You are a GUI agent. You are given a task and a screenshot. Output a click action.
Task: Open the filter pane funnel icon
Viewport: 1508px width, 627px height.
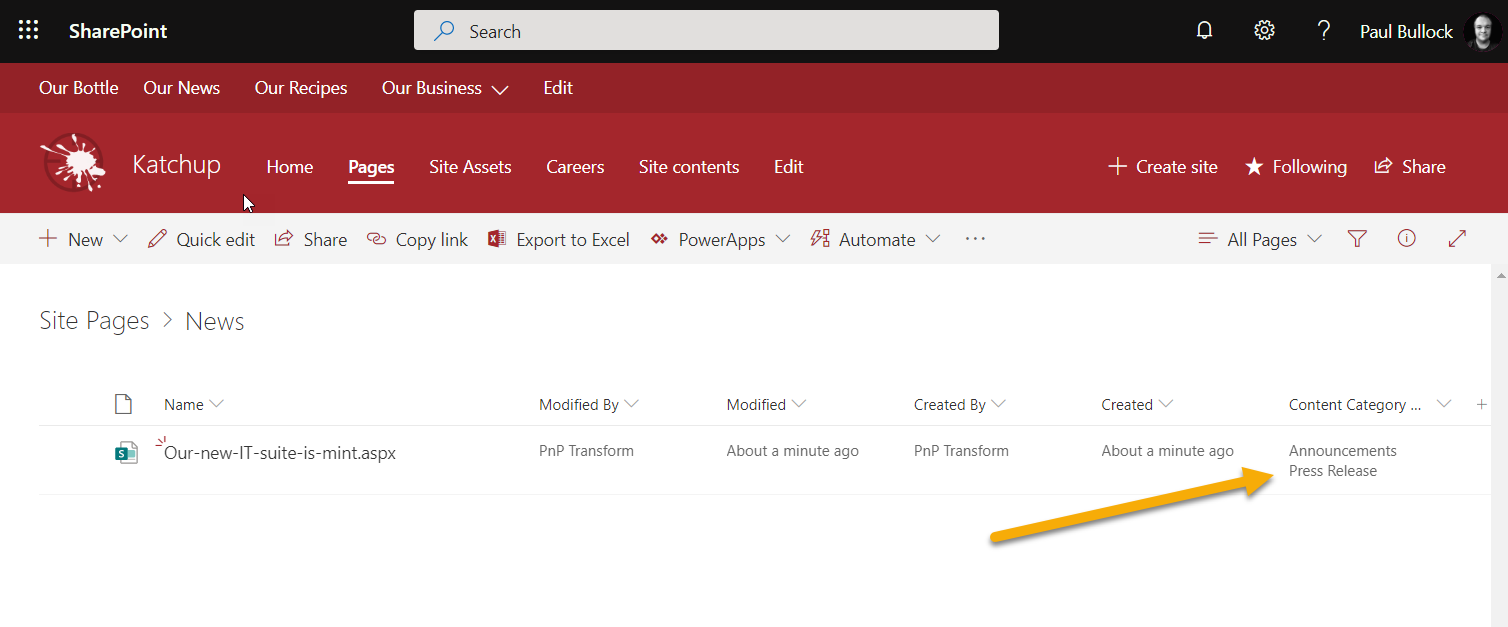pyautogui.click(x=1356, y=239)
